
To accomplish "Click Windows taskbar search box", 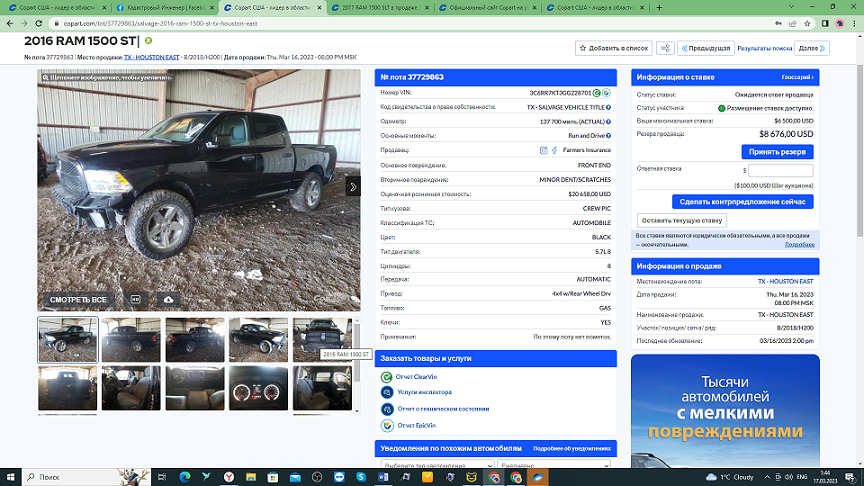I will pyautogui.click(x=85, y=477).
